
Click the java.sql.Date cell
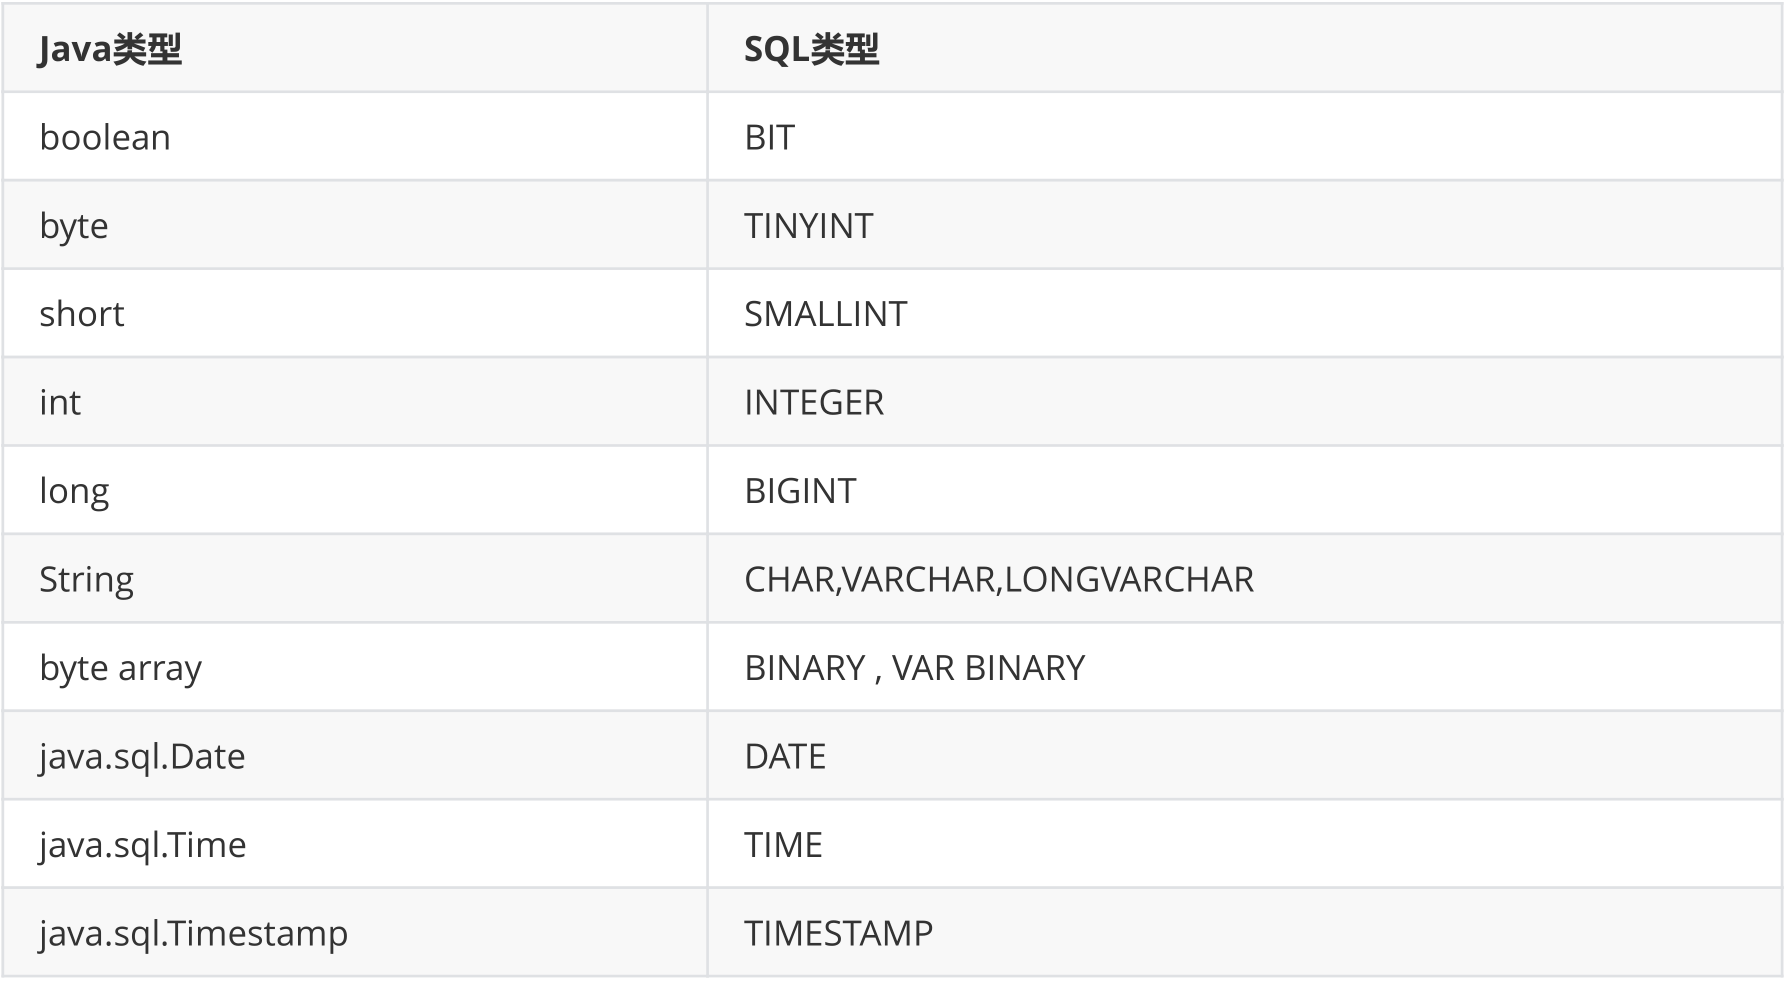[x=142, y=756]
